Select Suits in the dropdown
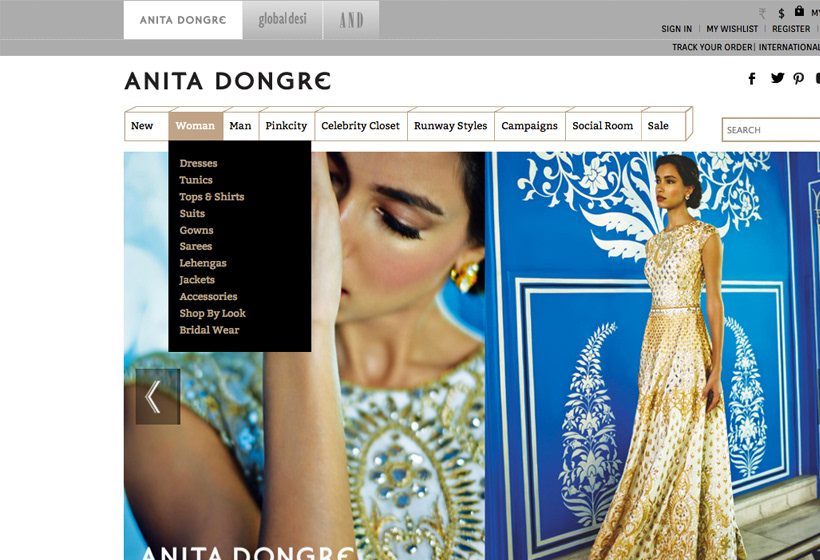Image resolution: width=820 pixels, height=560 pixels. click(192, 213)
